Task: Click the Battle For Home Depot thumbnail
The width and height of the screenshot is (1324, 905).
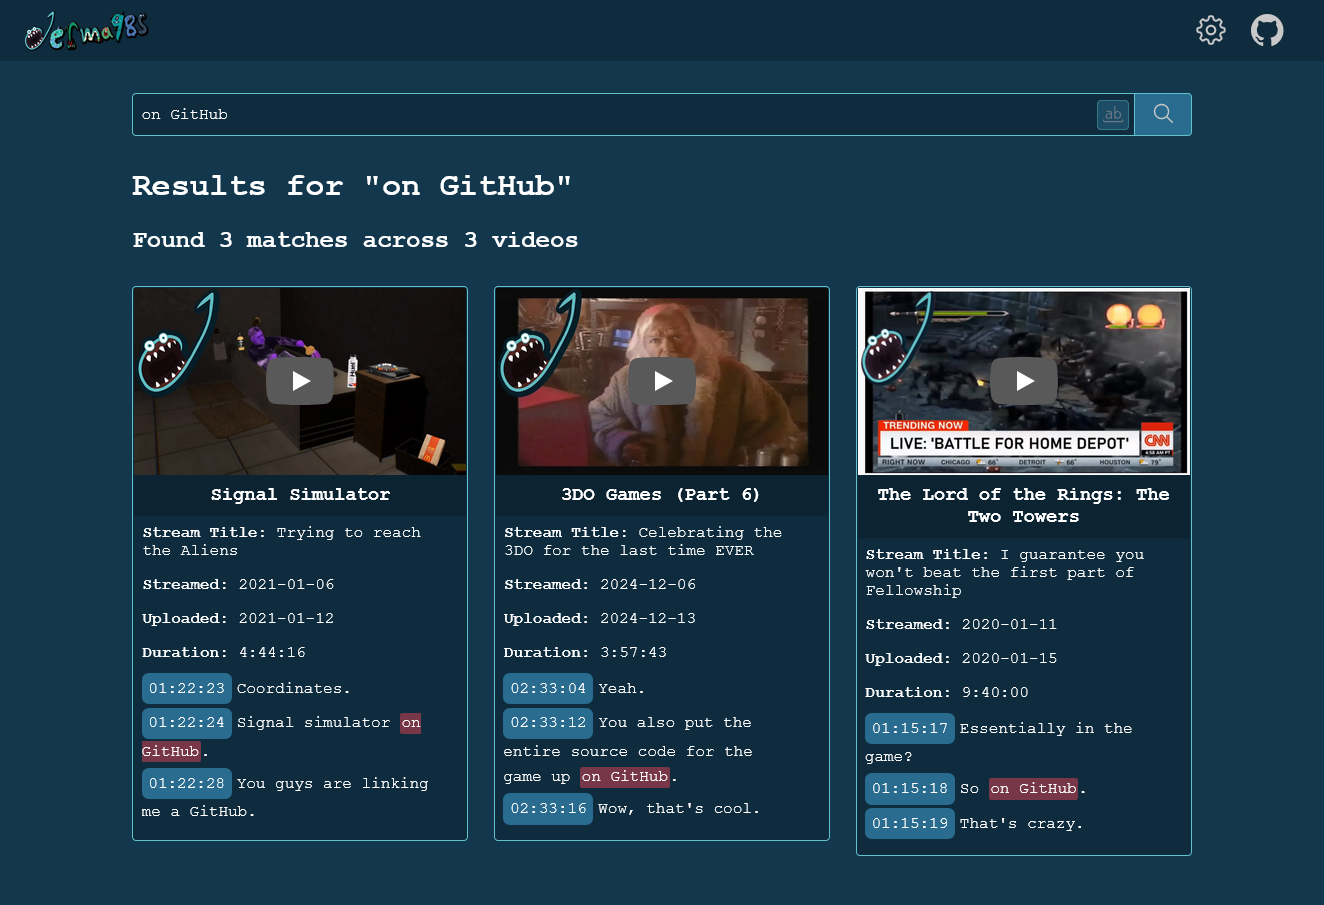Action: (1023, 381)
